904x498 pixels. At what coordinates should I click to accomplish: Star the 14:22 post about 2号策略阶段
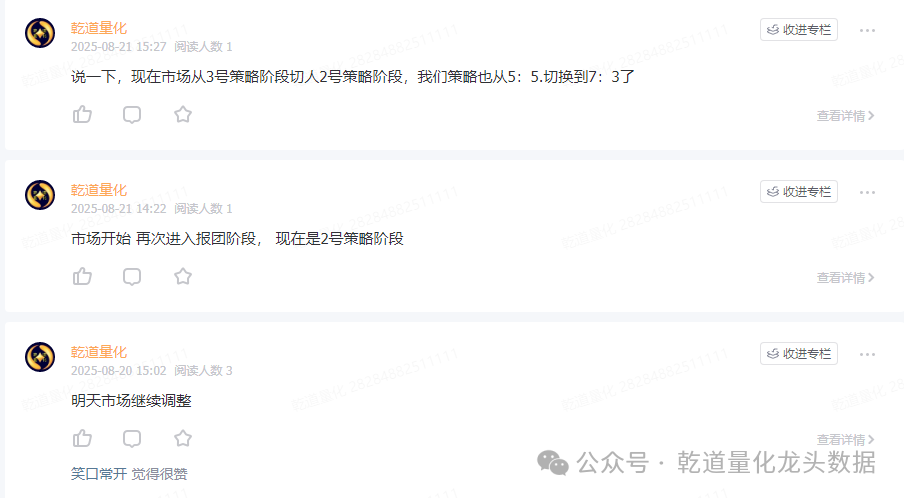point(183,276)
